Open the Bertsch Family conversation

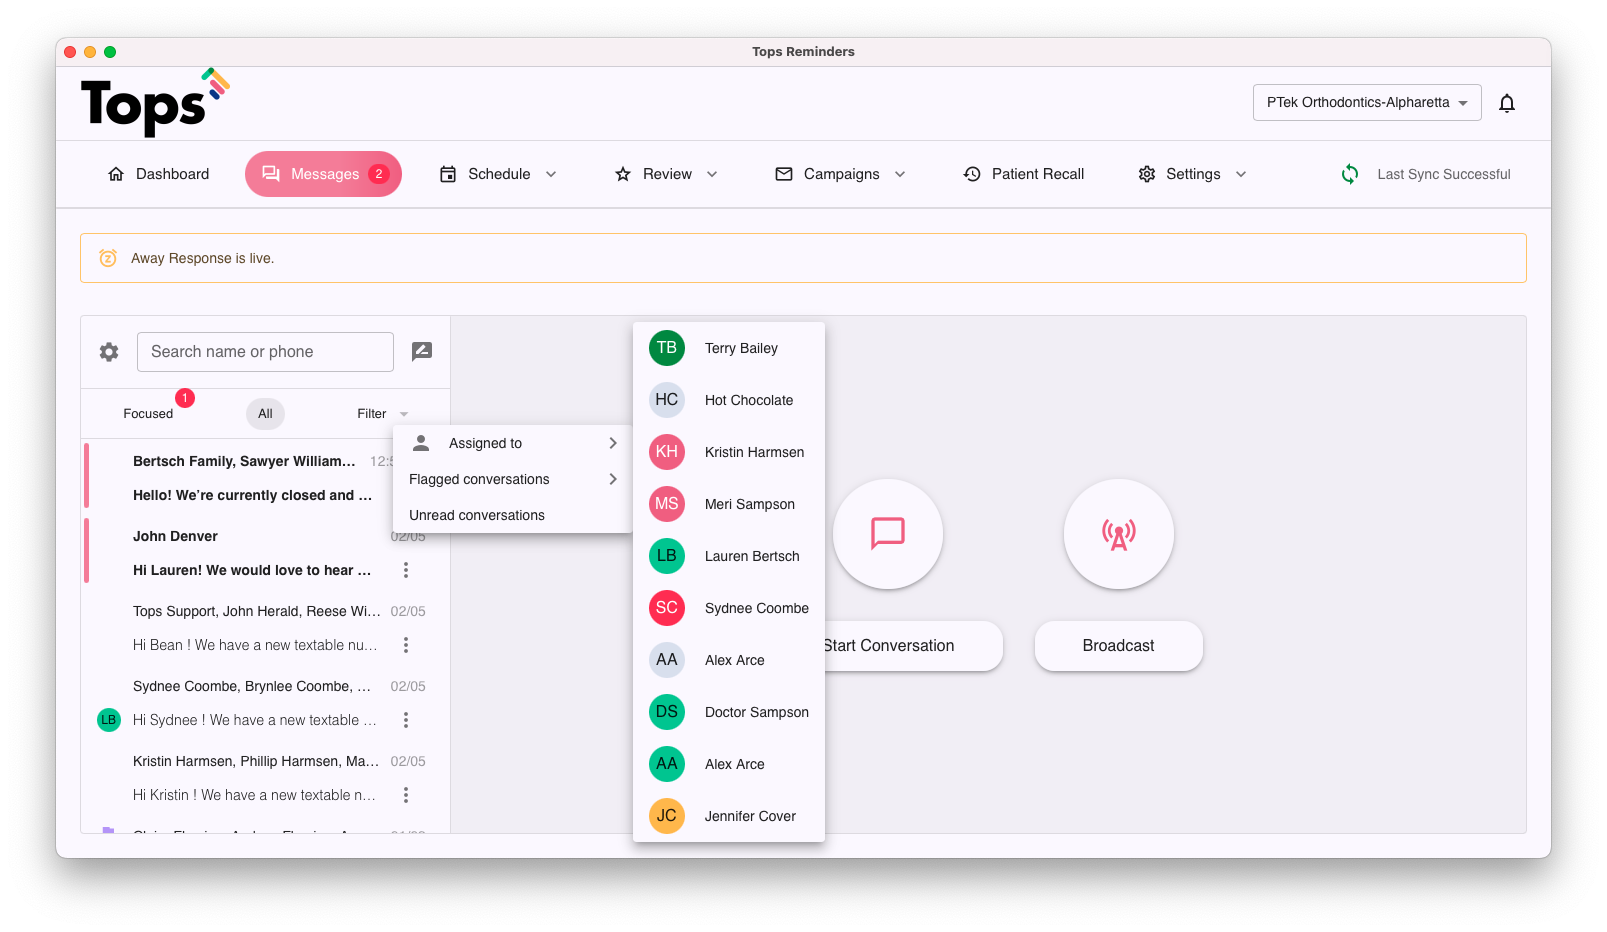click(x=244, y=478)
